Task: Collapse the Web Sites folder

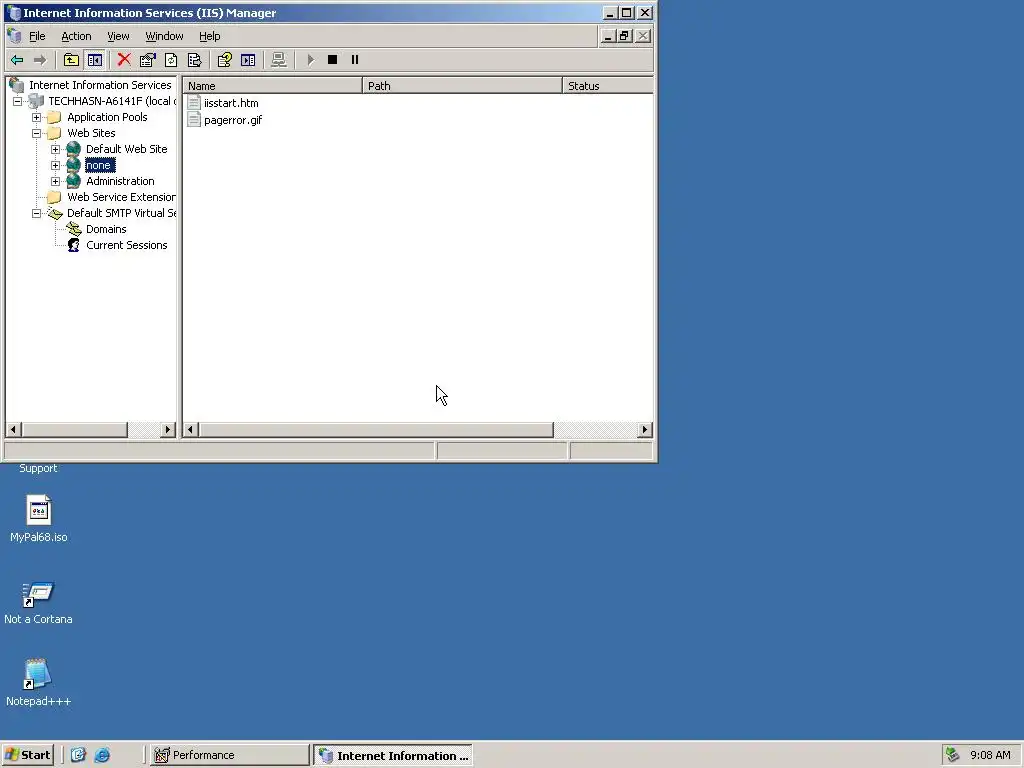Action: pos(37,133)
